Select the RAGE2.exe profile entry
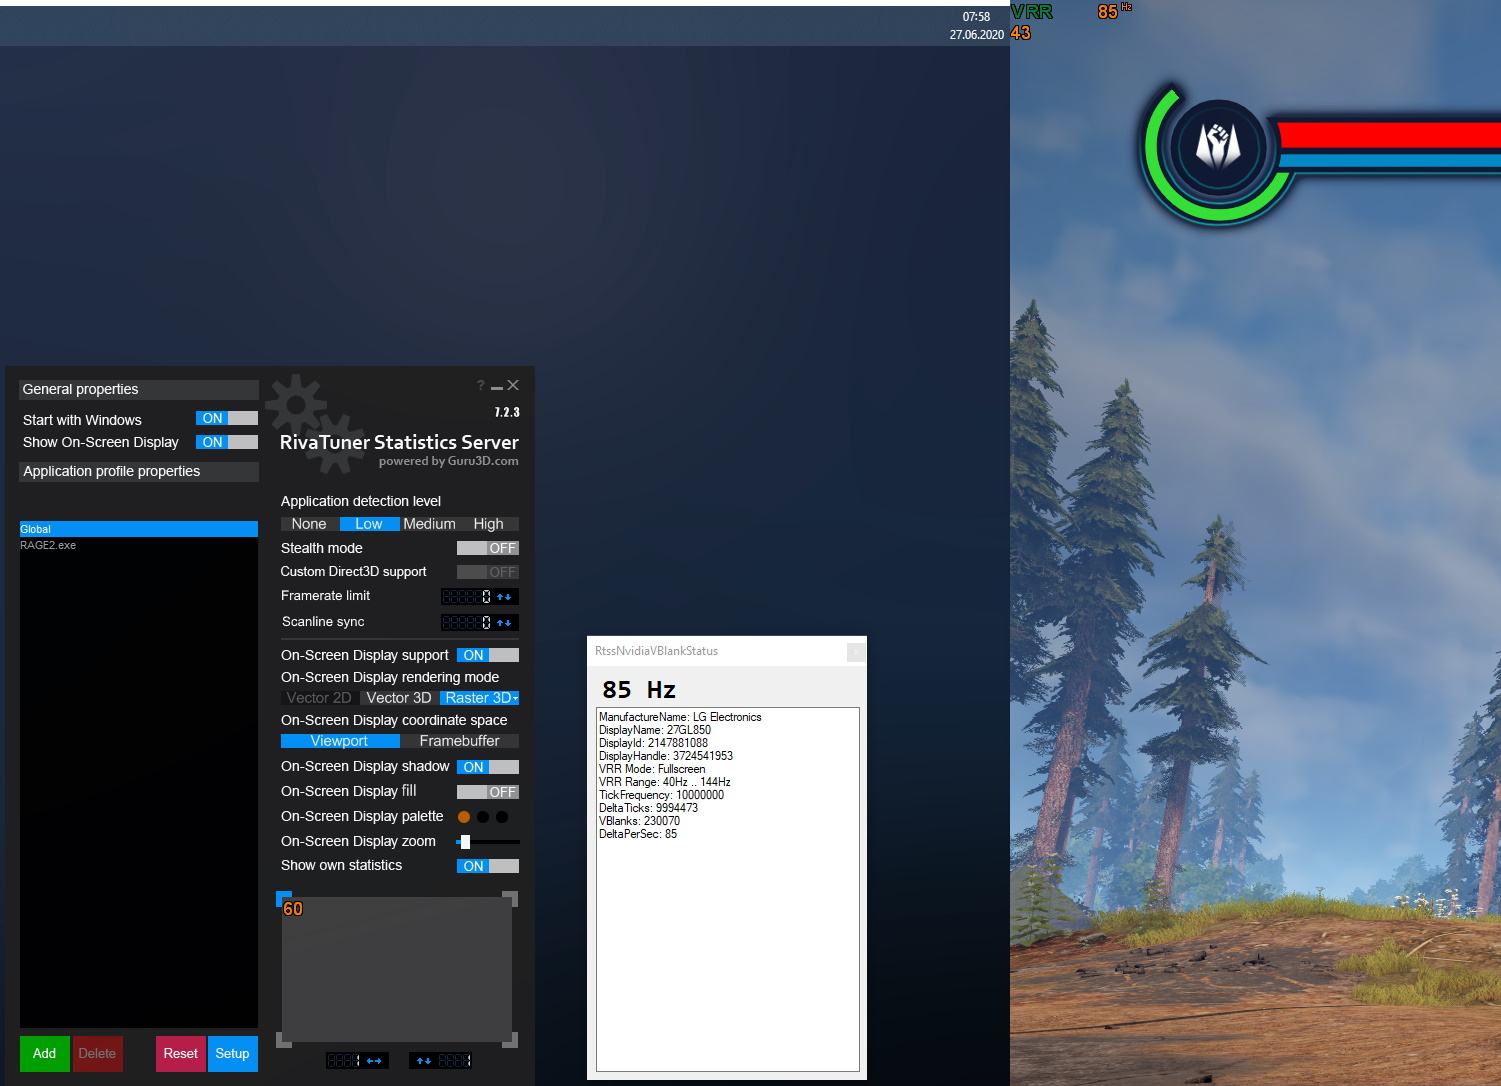The height and width of the screenshot is (1086, 1501). click(138, 545)
